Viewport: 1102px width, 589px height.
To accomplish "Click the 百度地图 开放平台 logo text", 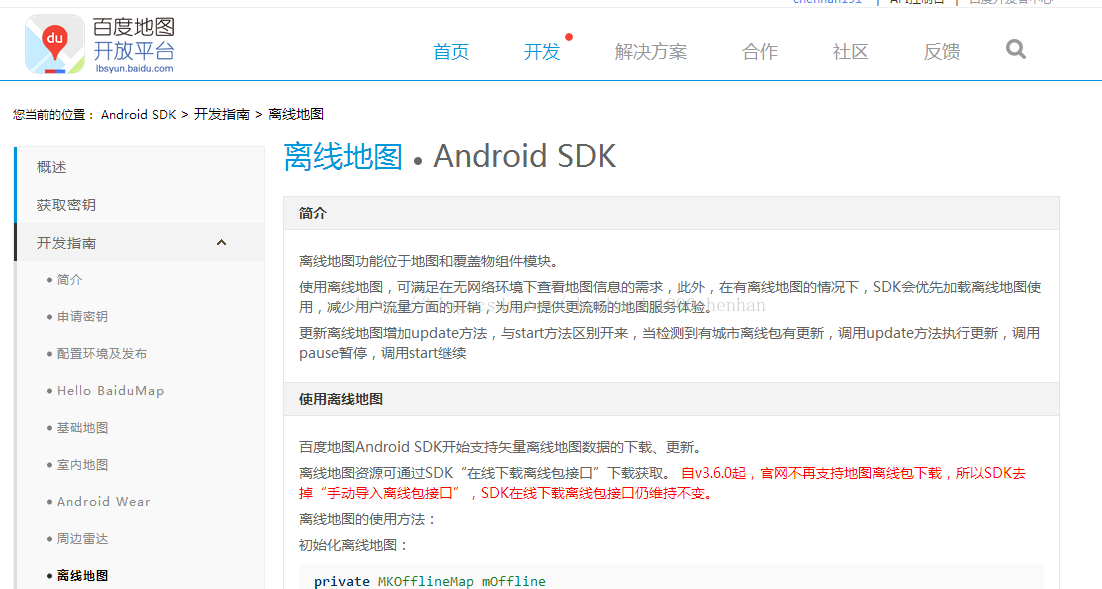I will [134, 39].
